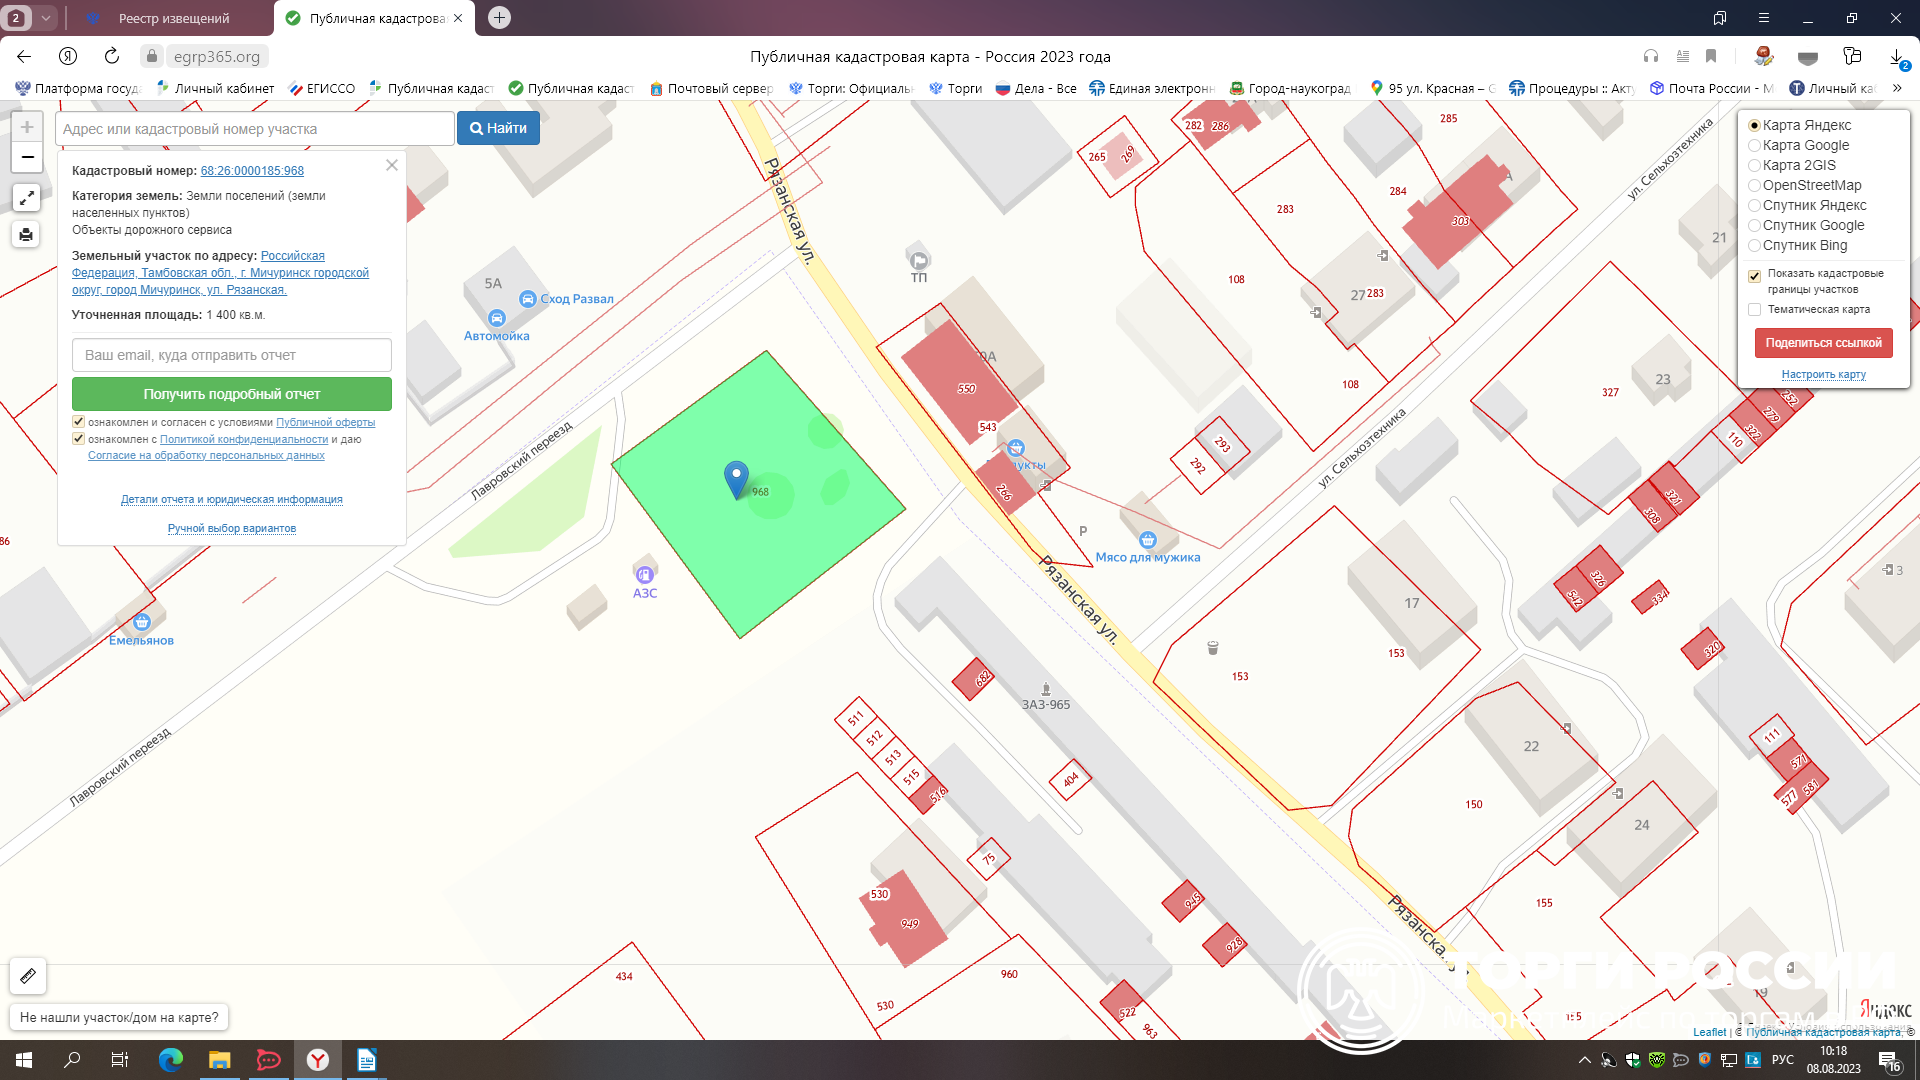Click the egrp365.org address bar
Screen dimensions: 1920x1080
tap(217, 56)
